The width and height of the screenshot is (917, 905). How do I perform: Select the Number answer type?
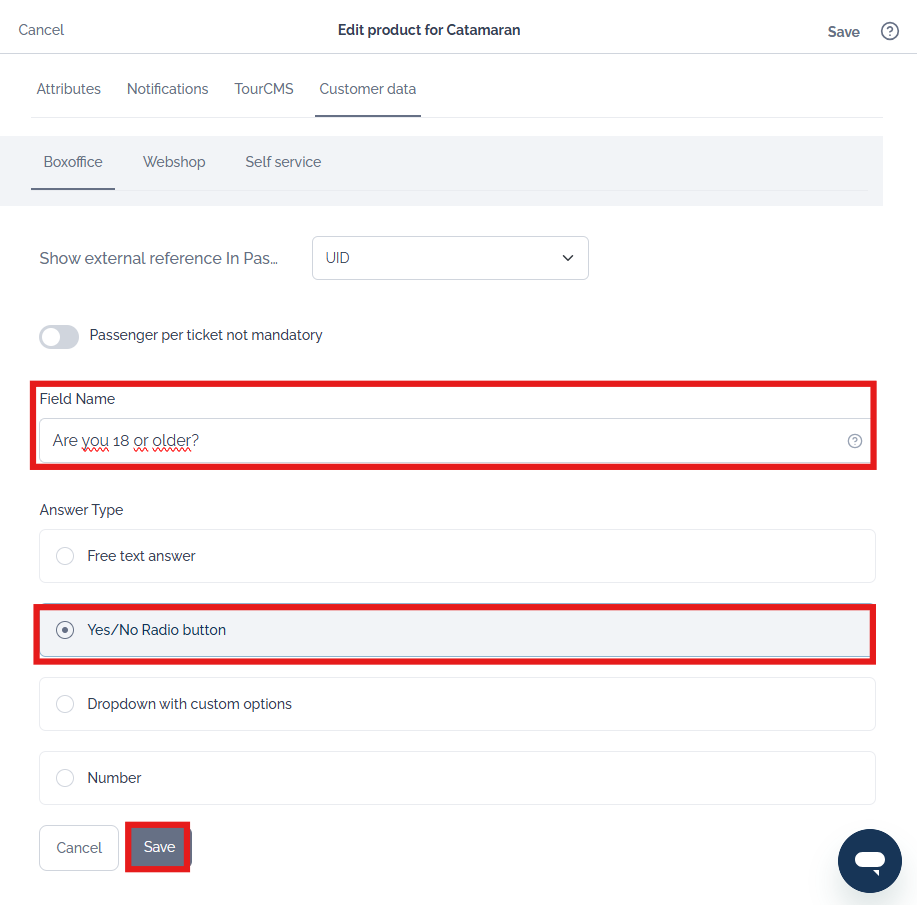point(457,778)
